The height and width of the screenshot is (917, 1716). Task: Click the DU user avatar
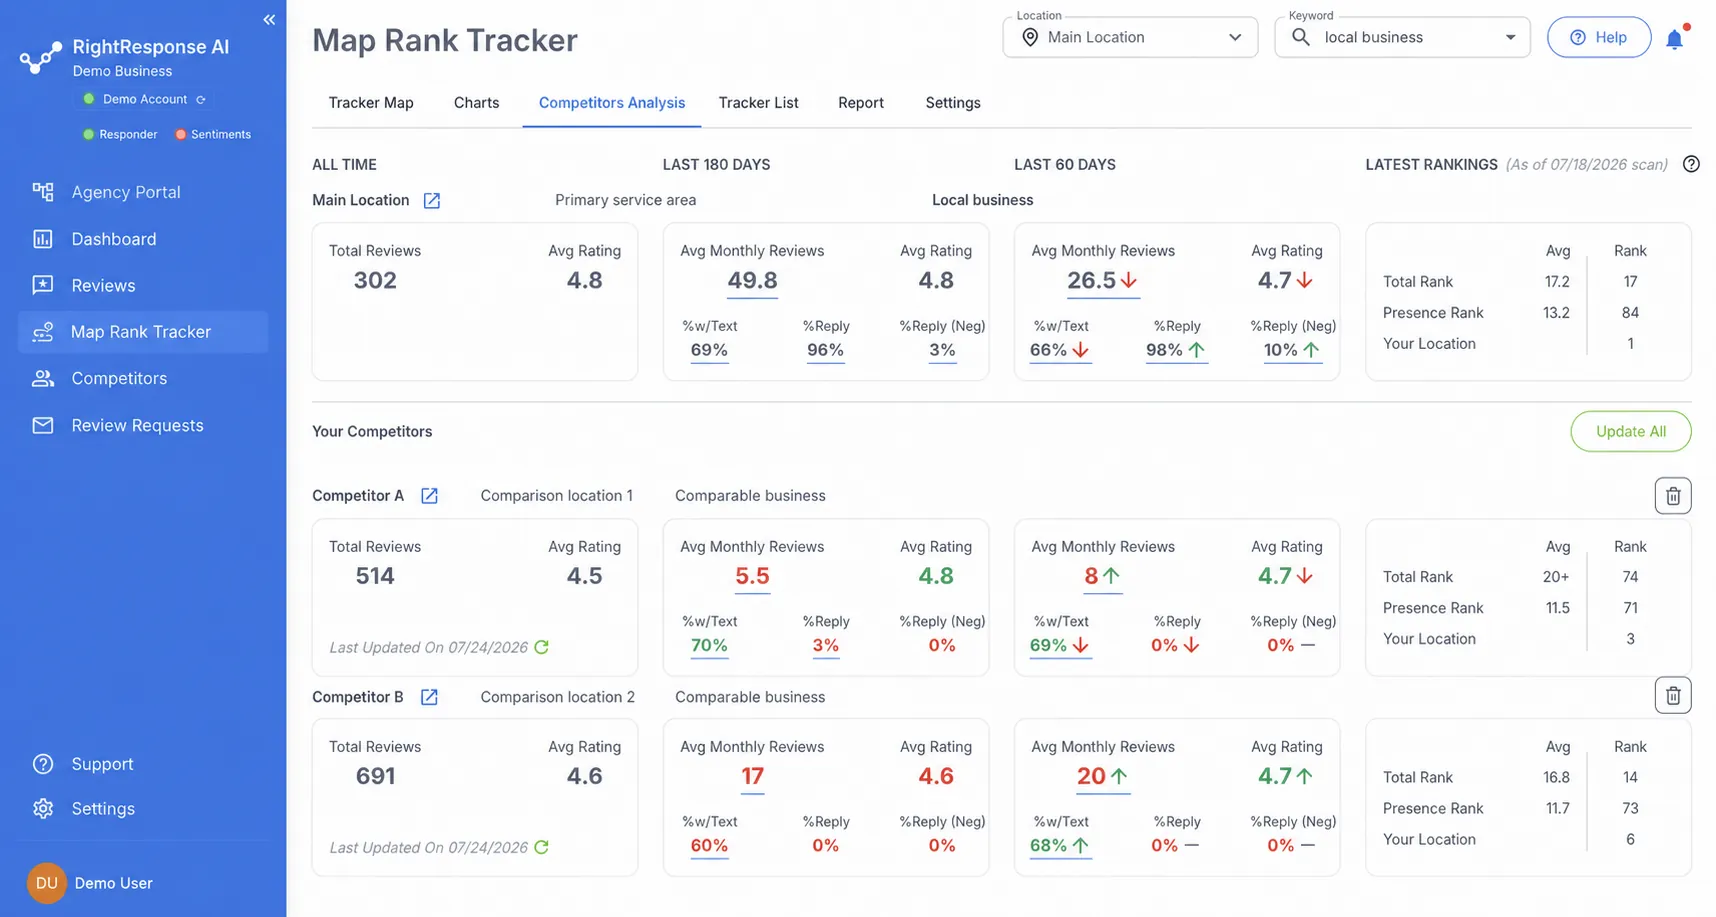46,883
